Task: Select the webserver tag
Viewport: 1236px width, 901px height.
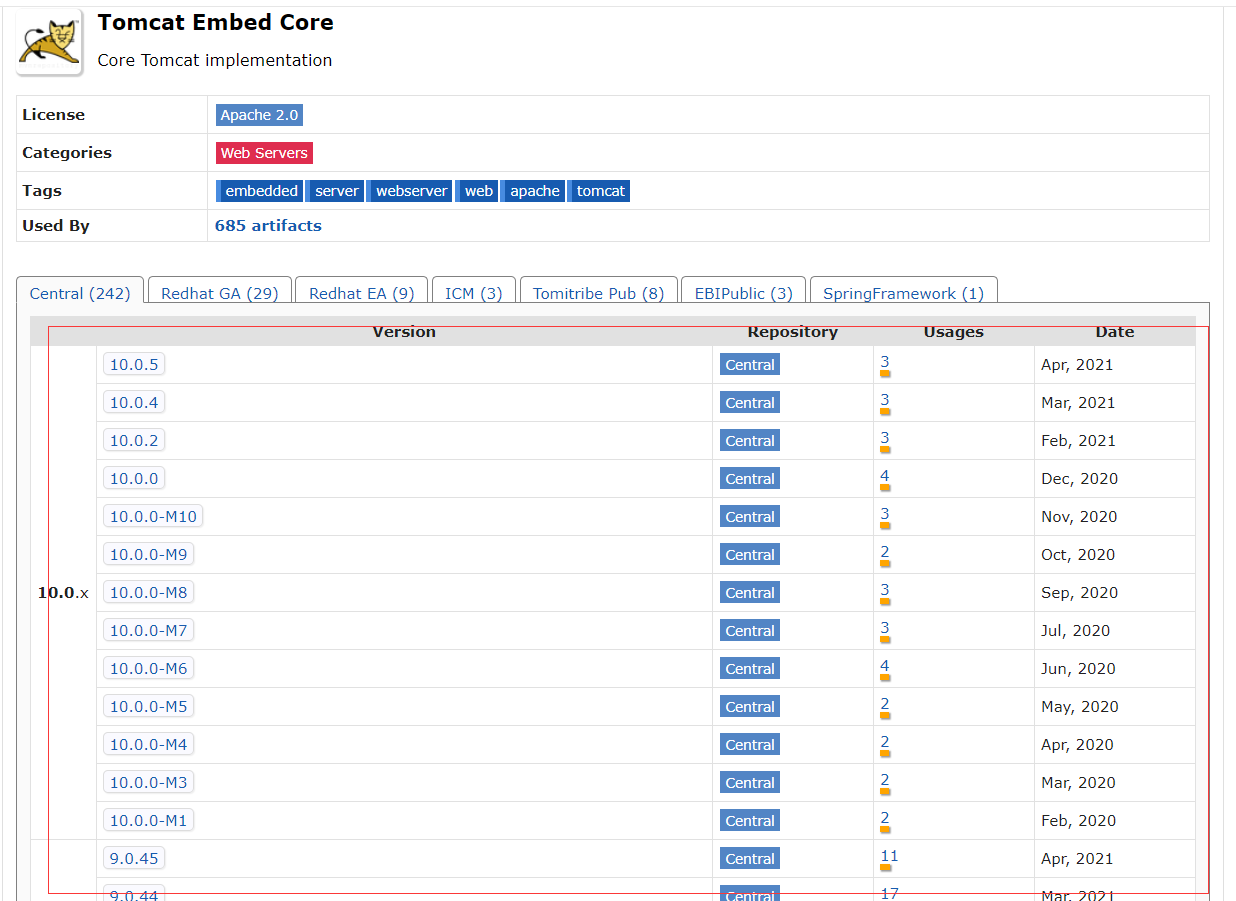Action: coord(410,191)
